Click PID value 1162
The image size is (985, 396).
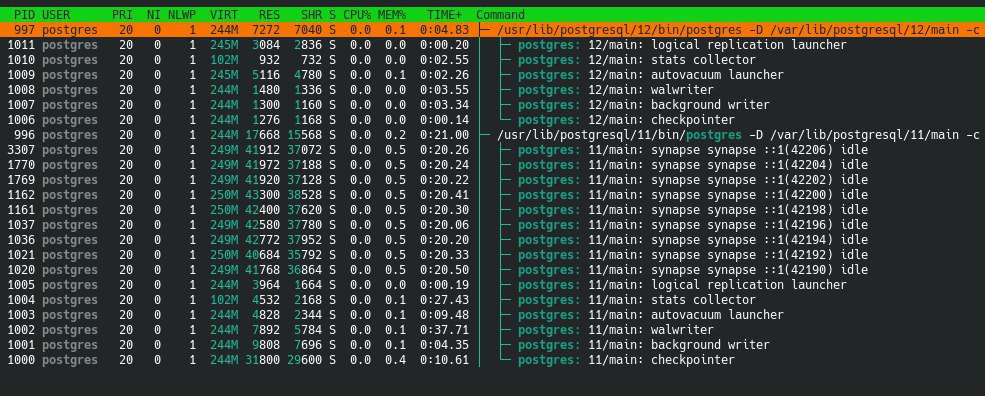(x=21, y=195)
